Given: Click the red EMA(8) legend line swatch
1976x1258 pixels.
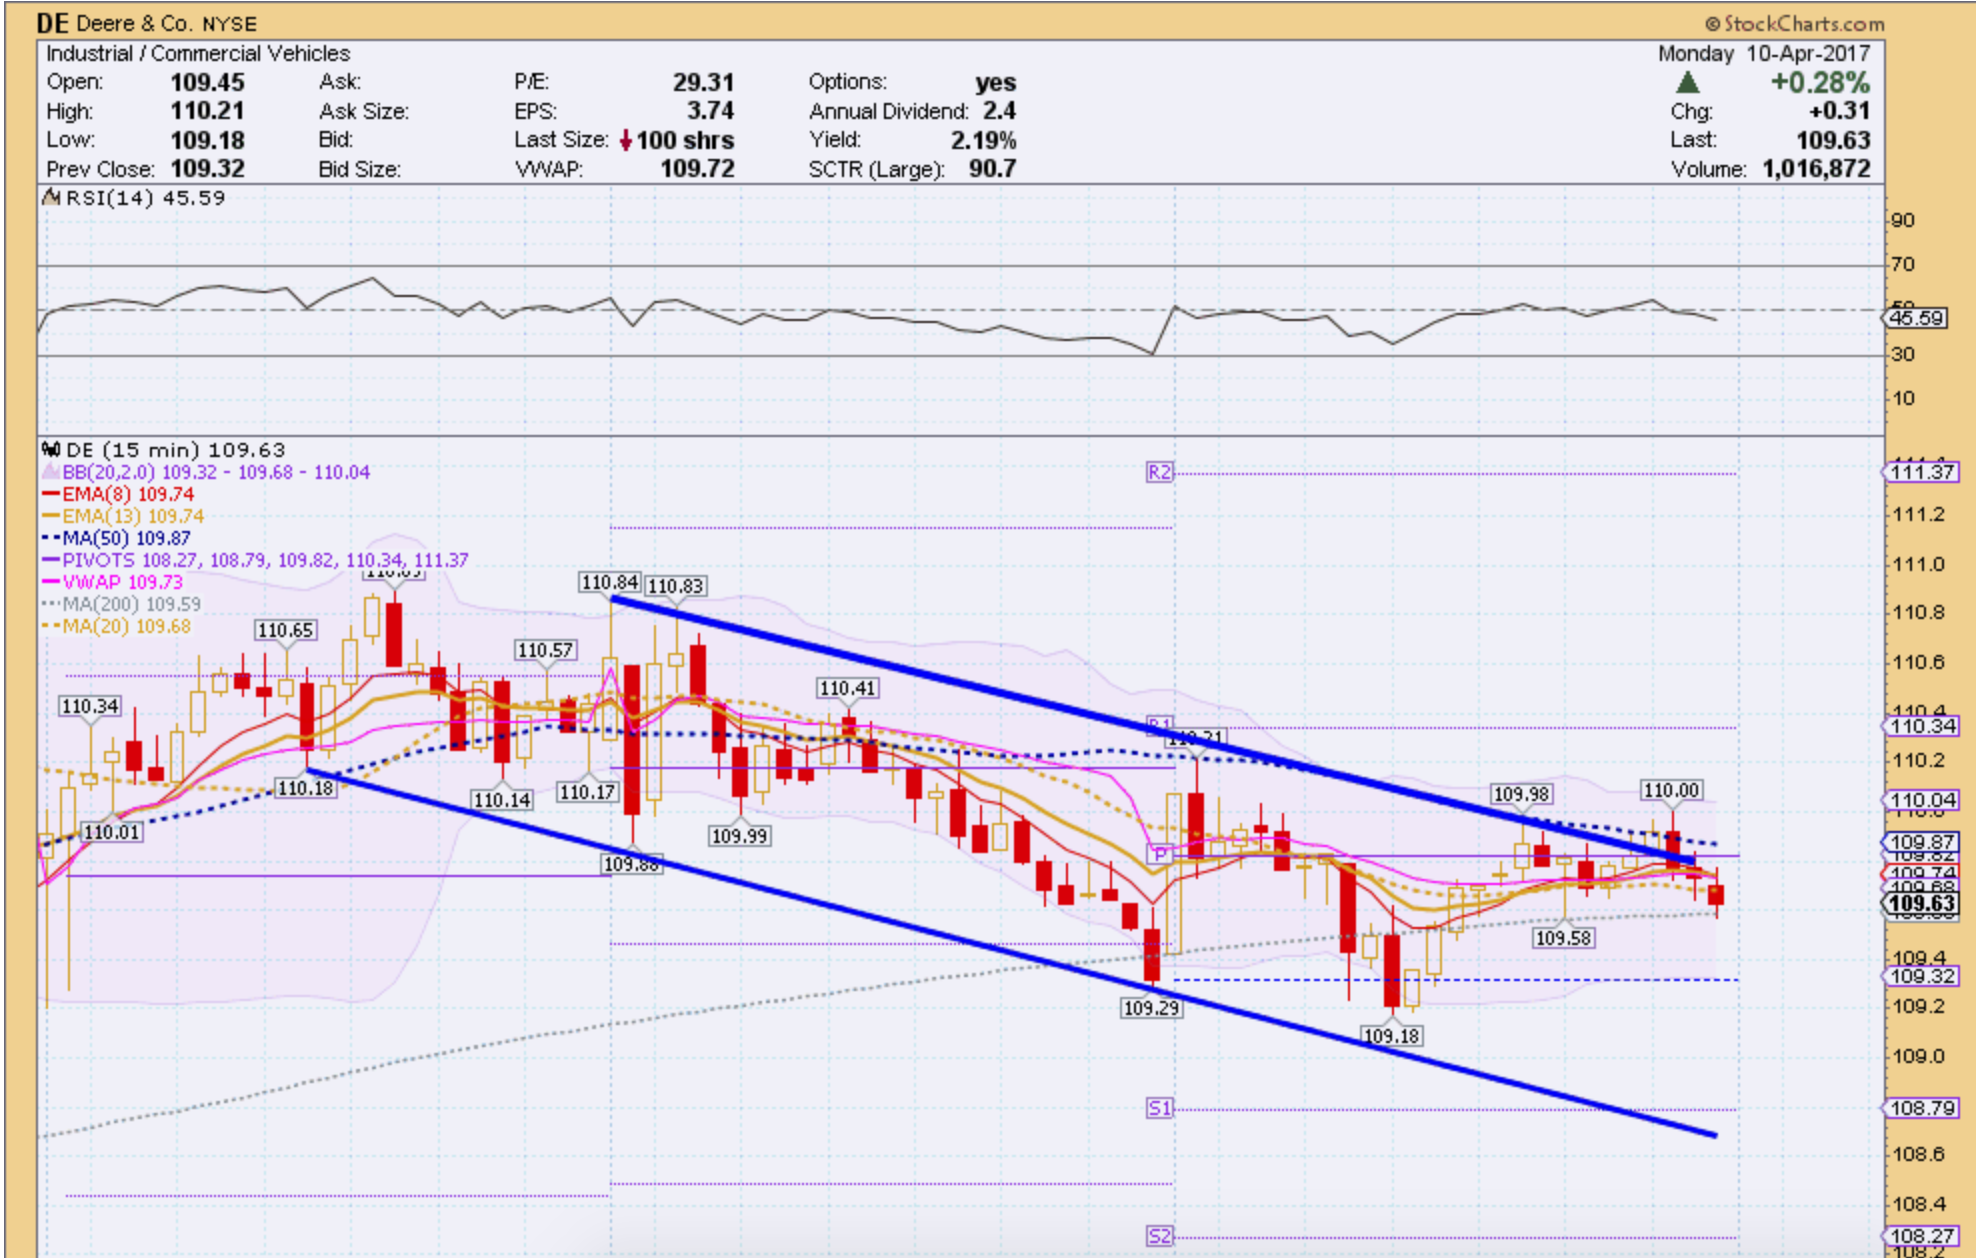Looking at the screenshot, I should 51,494.
